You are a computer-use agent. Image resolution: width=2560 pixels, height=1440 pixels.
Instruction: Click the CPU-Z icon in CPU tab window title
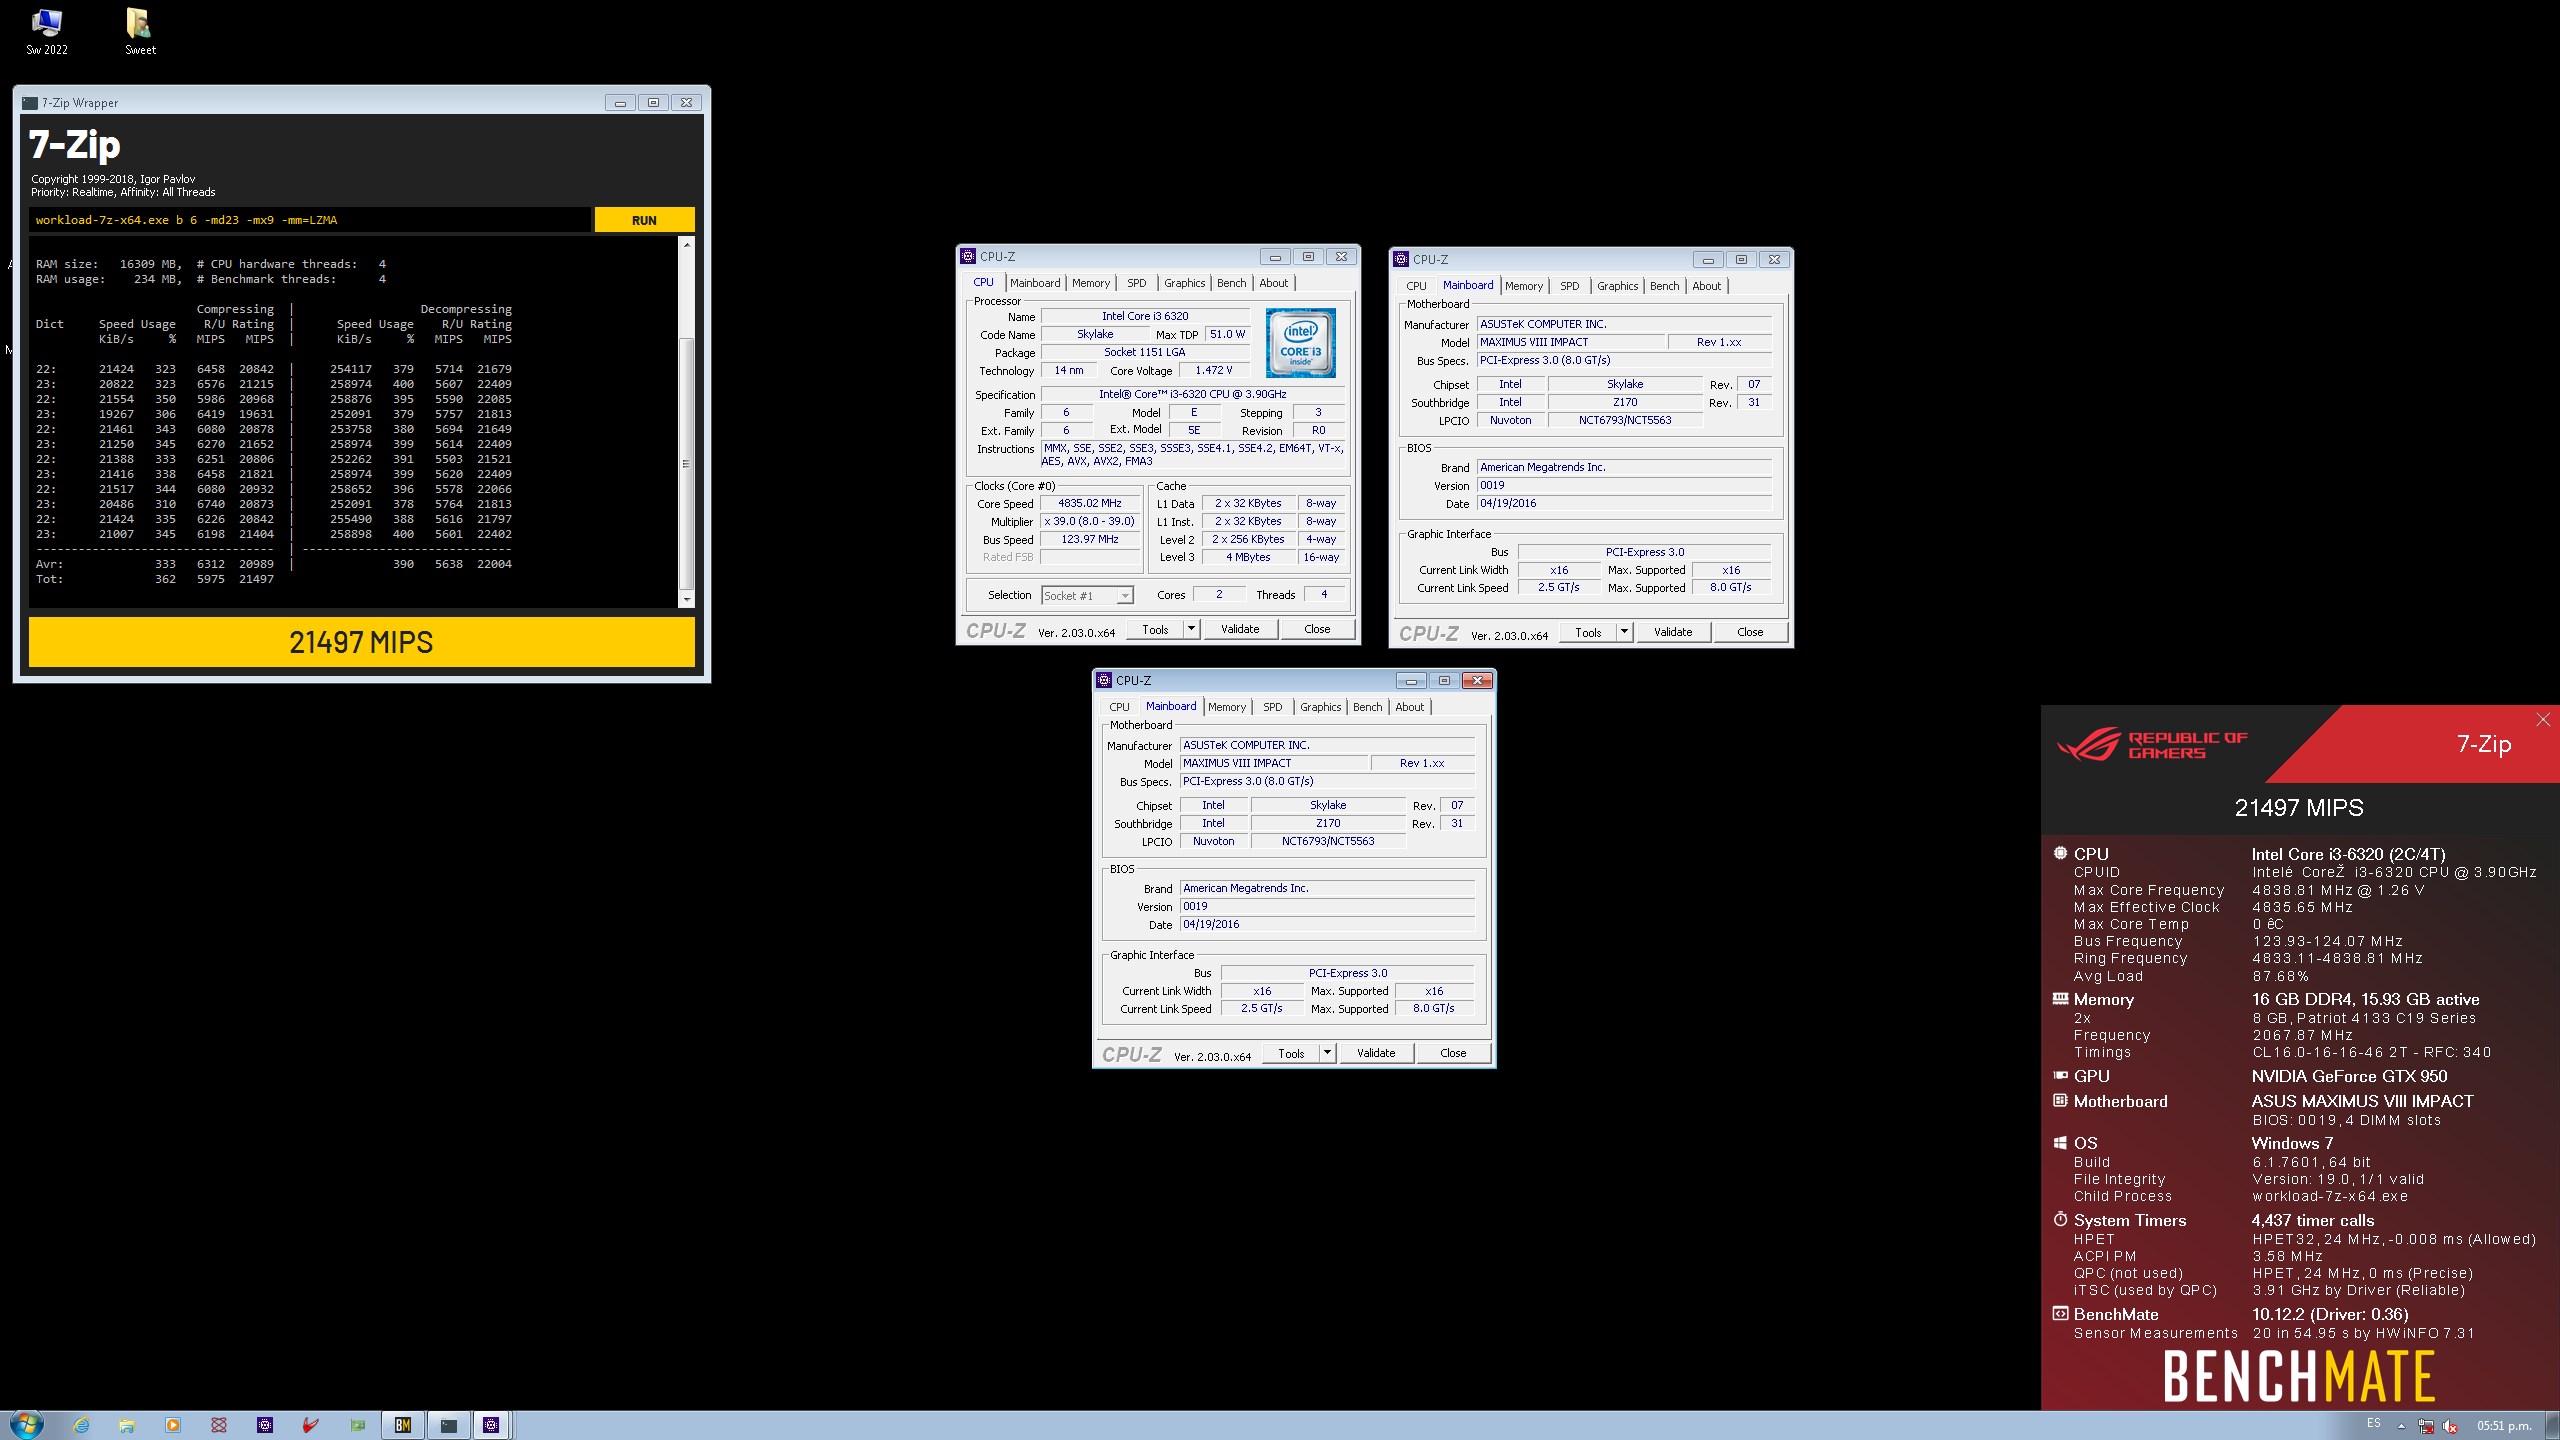[x=968, y=257]
